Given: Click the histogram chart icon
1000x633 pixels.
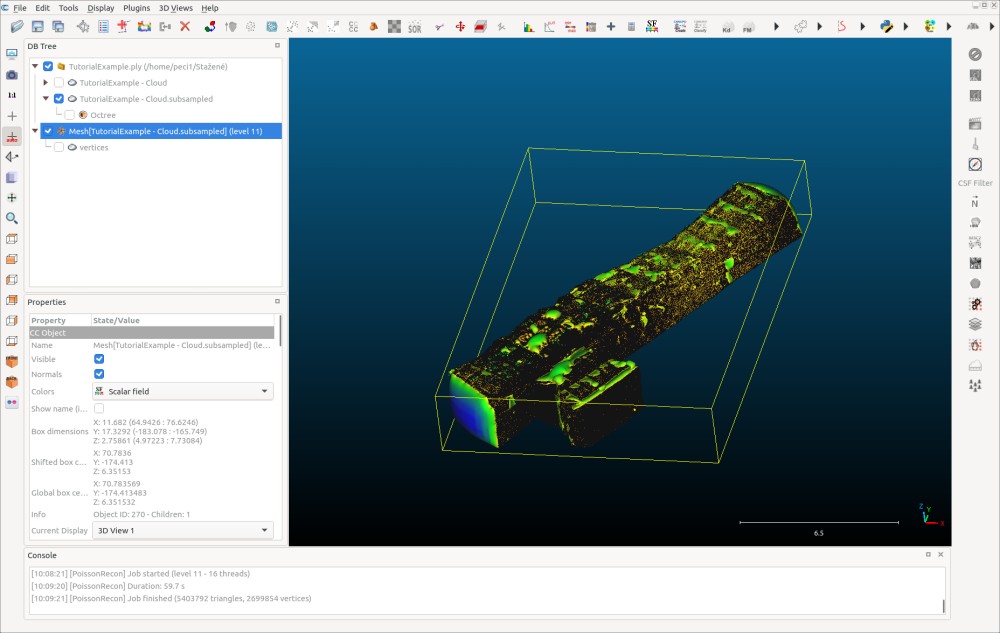Looking at the screenshot, I should (529, 27).
